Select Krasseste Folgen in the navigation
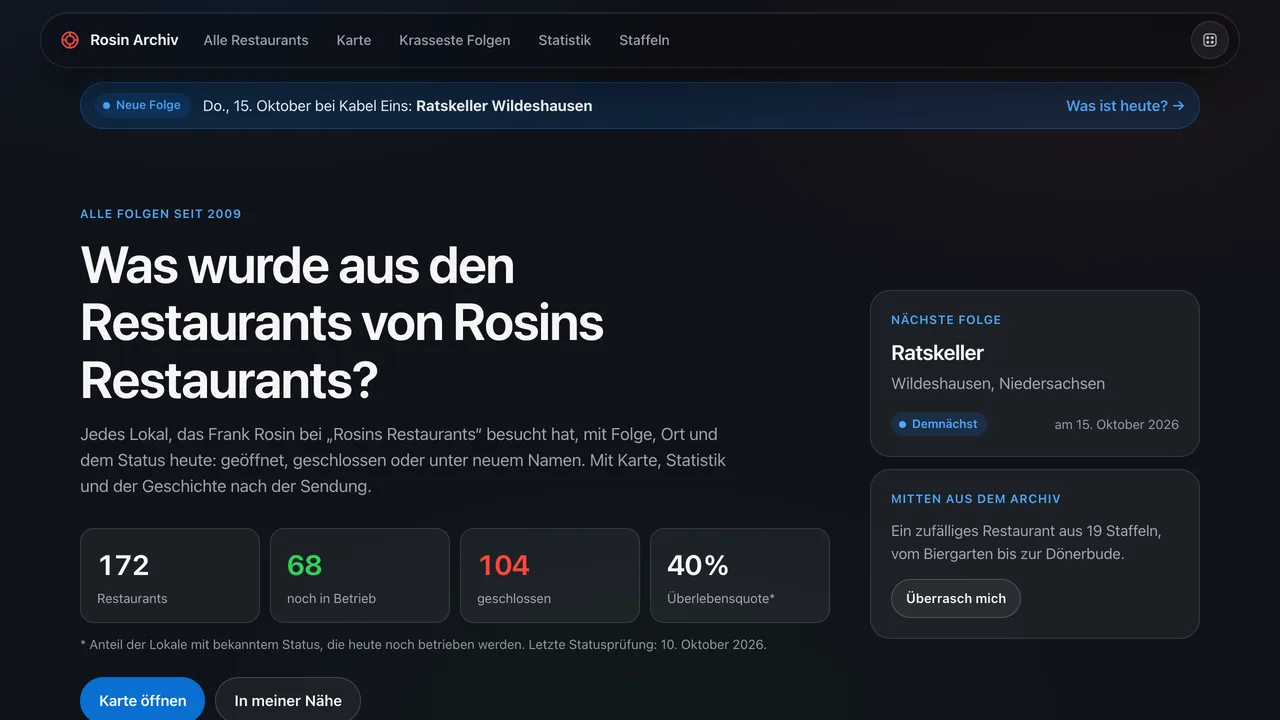Screen dimensions: 1280x720 455,40
